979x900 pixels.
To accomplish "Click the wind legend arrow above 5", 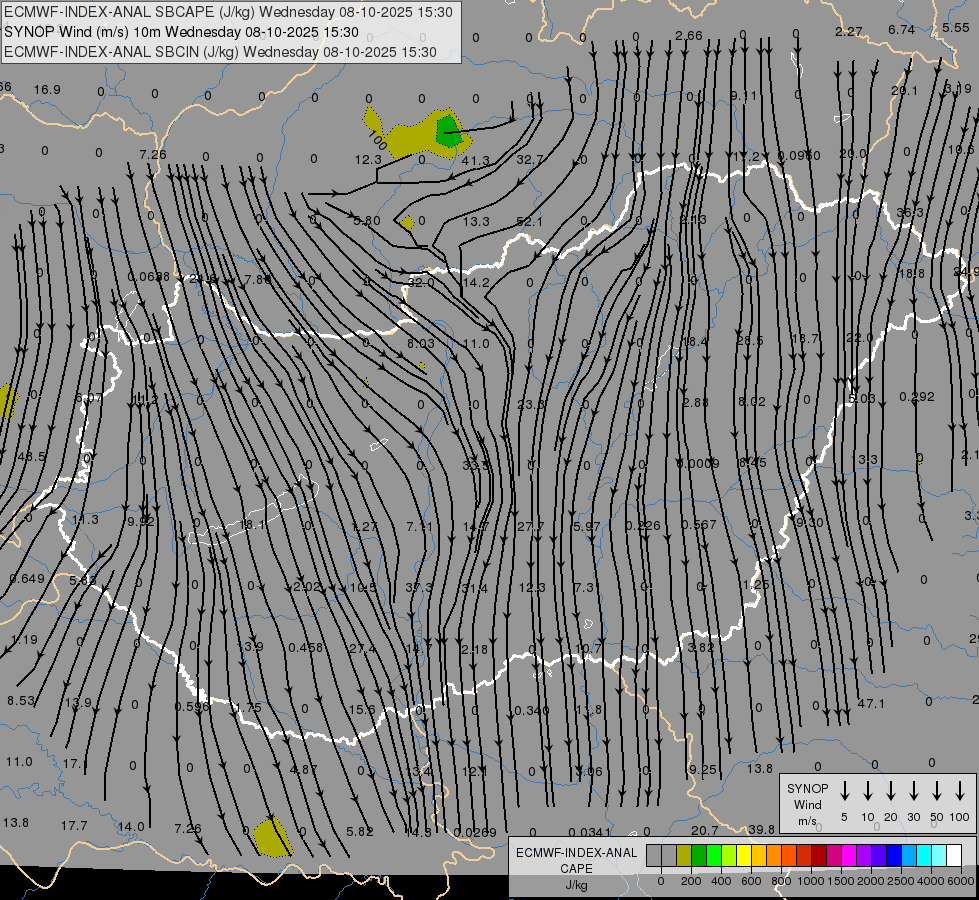I will tap(845, 791).
